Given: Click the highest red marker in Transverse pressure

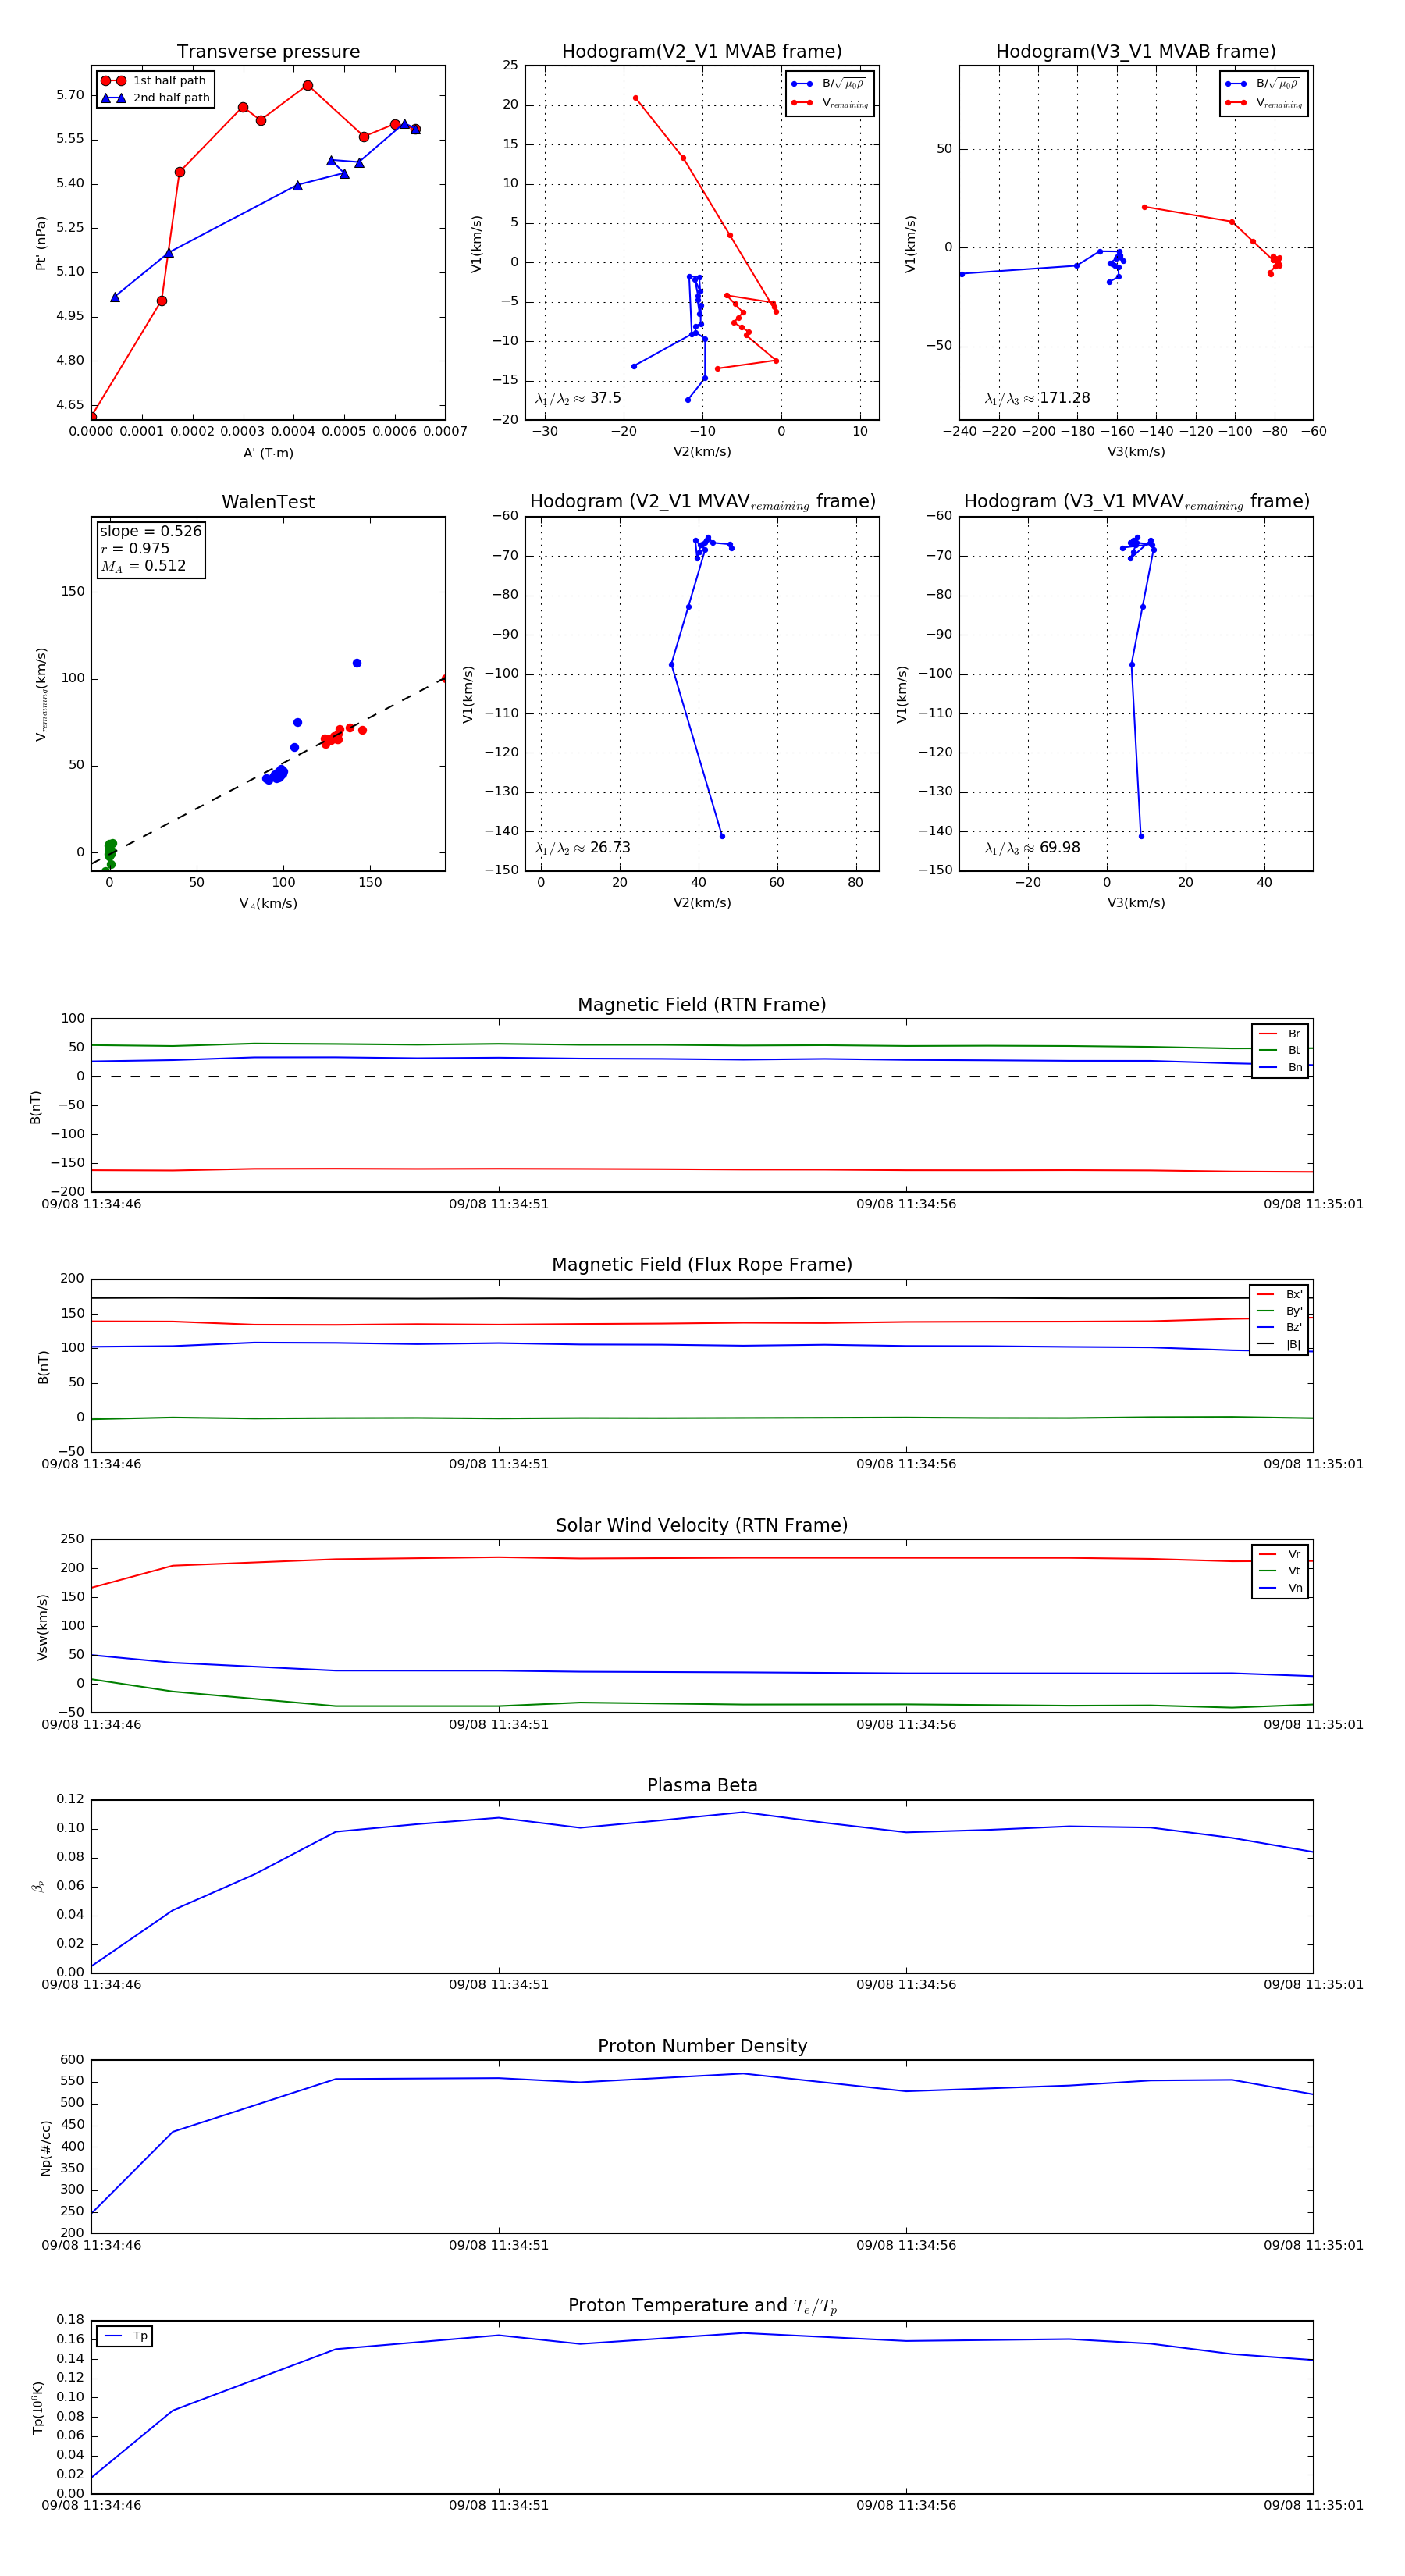Looking at the screenshot, I should 308,86.
